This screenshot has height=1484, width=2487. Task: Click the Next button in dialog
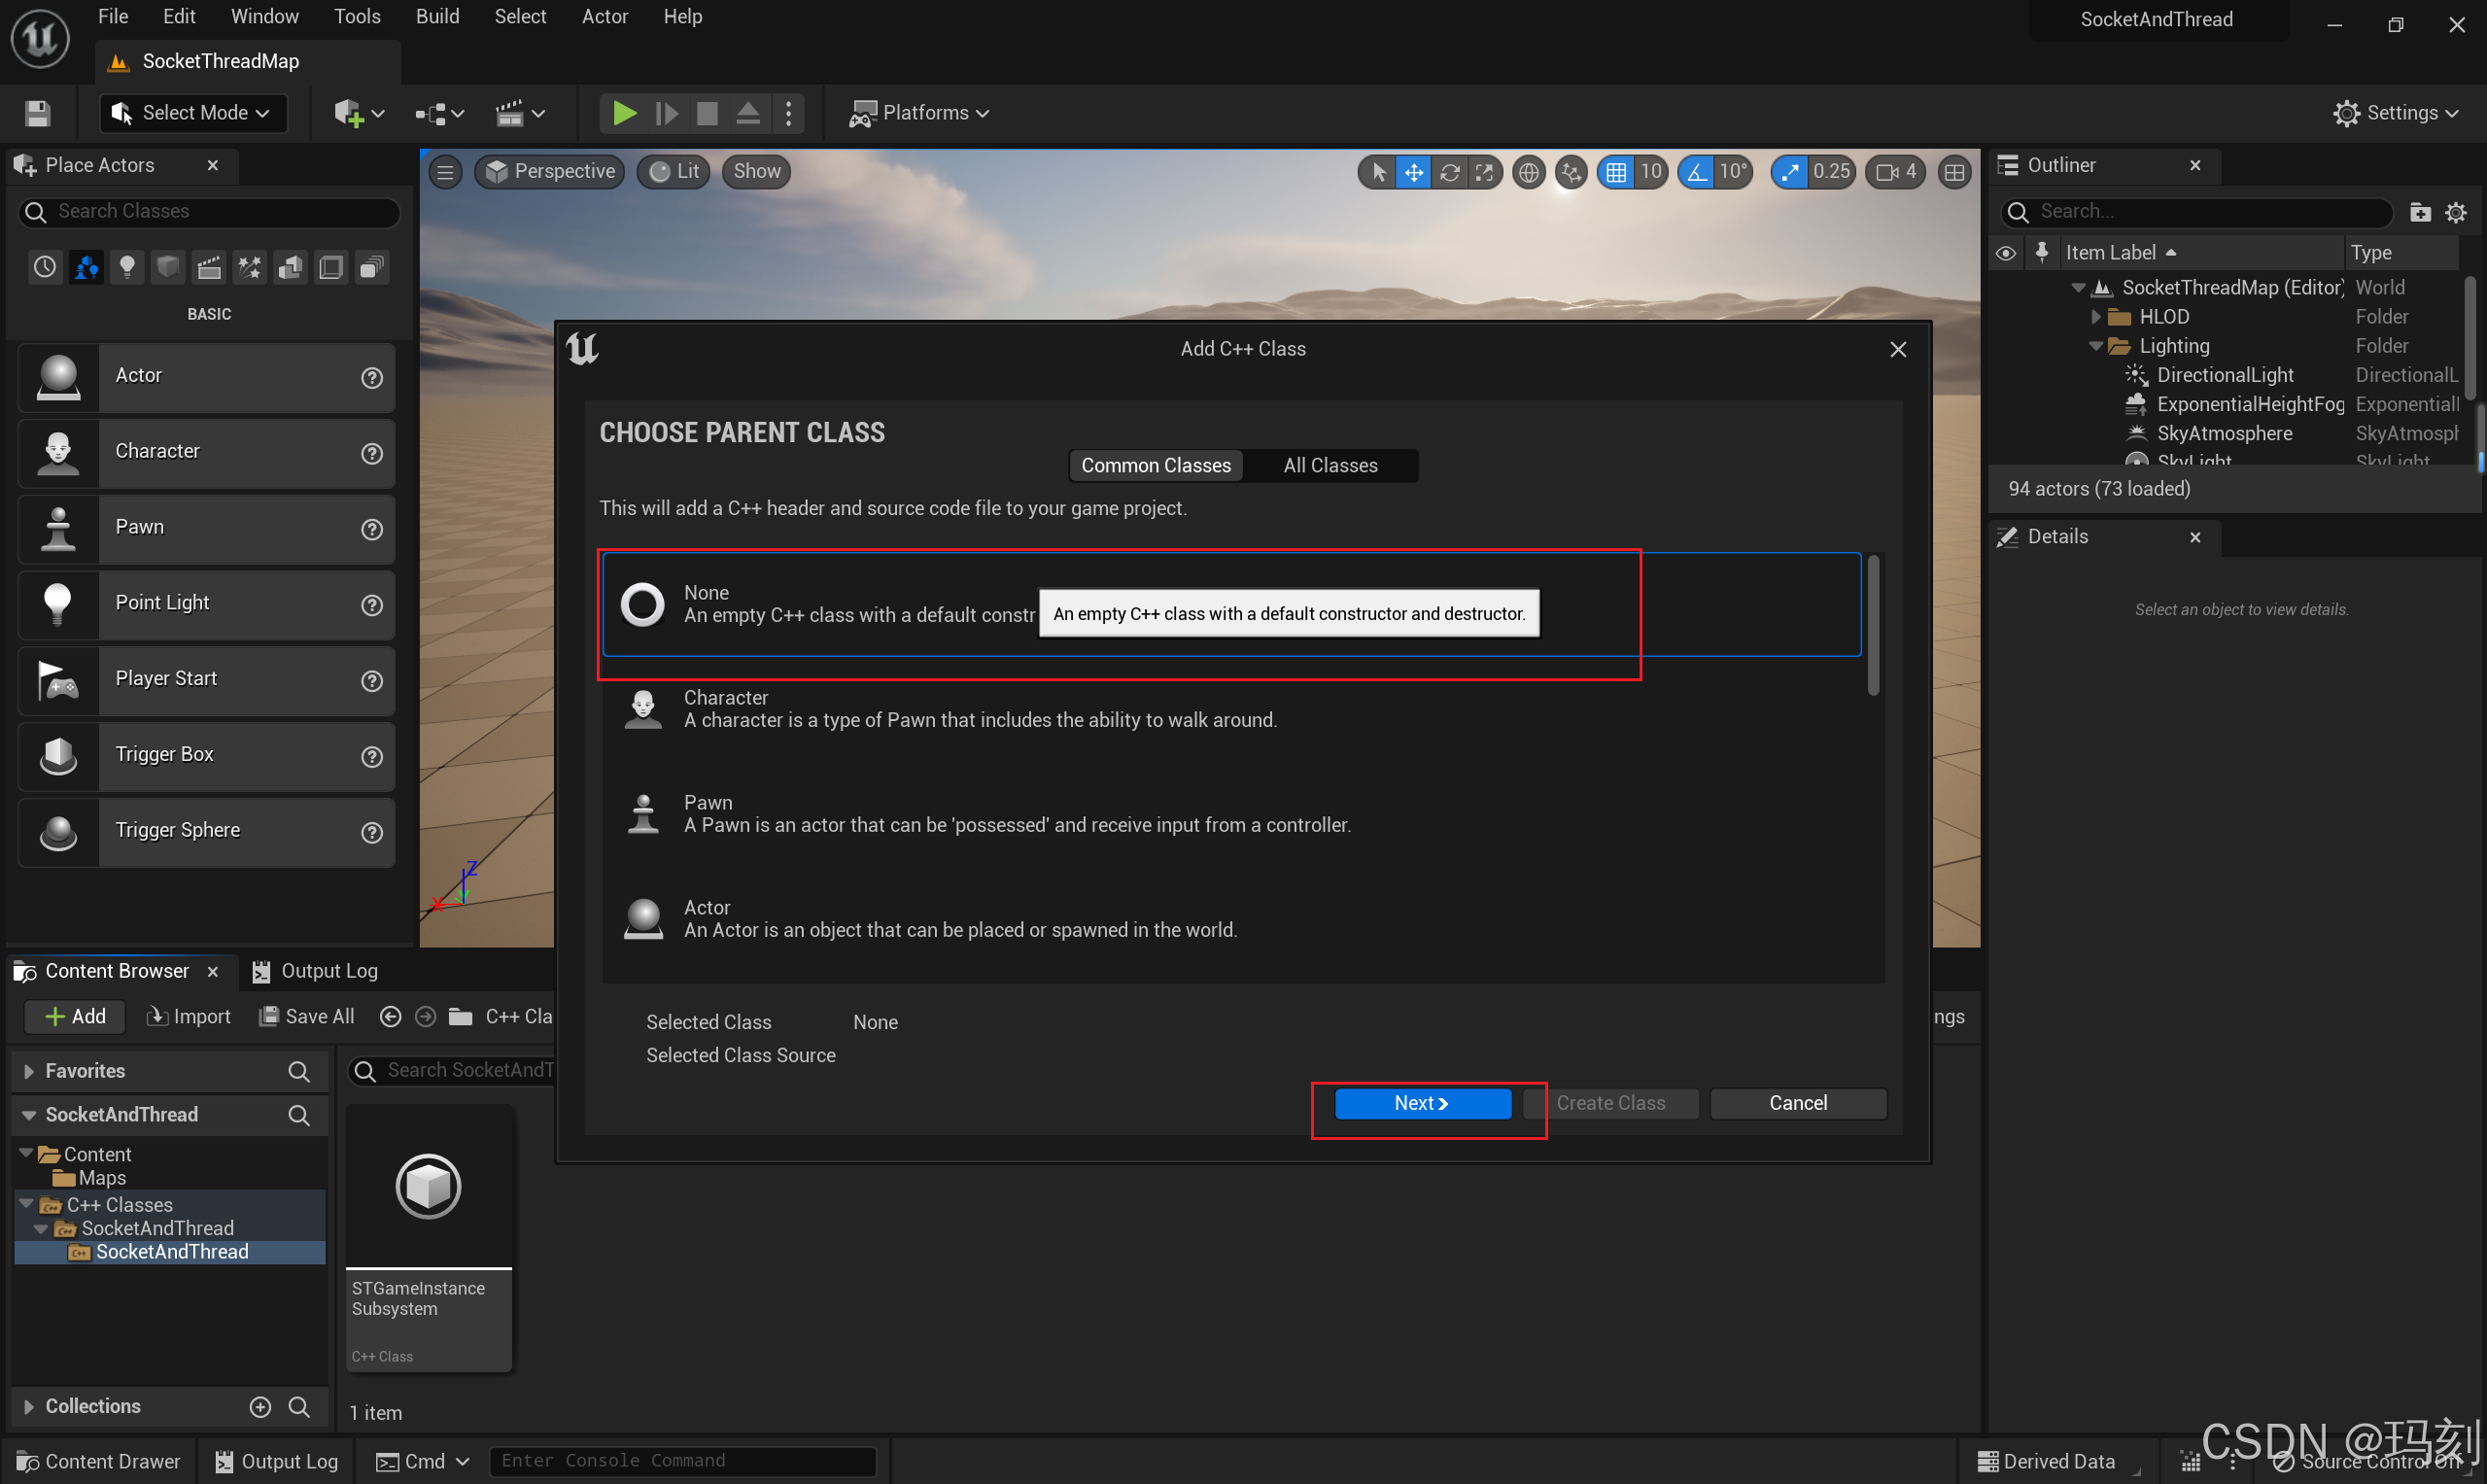(x=1421, y=1102)
